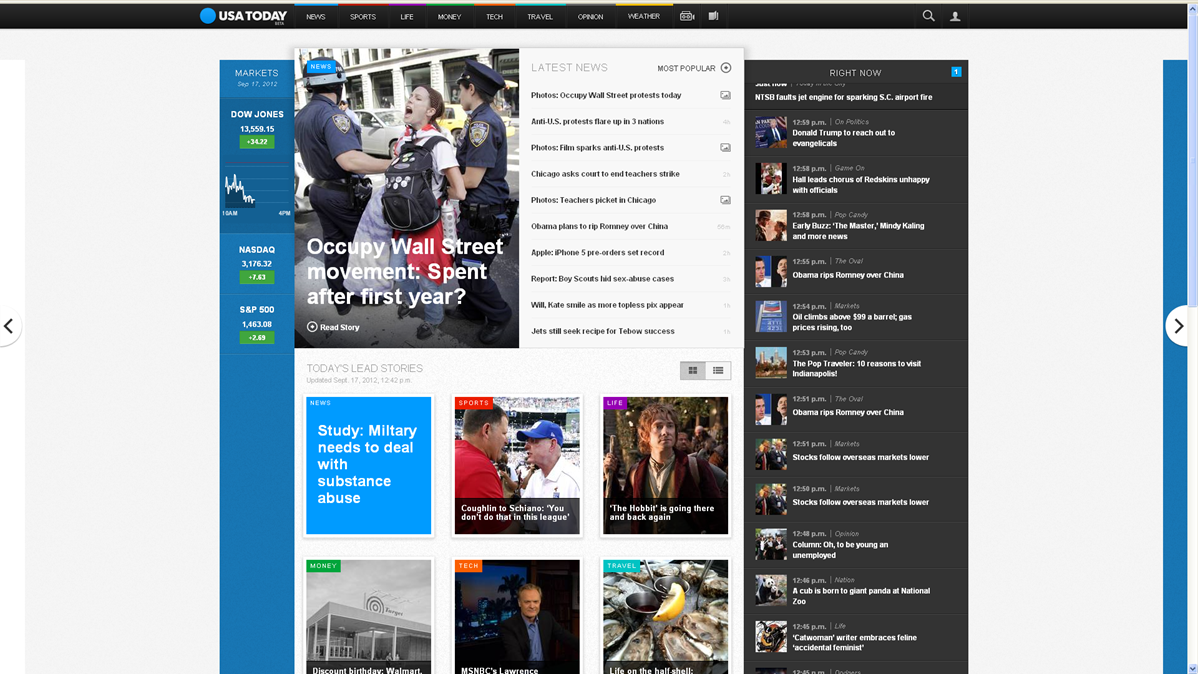This screenshot has height=674, width=1198.
Task: Switch lead stories to grid view
Action: tap(692, 371)
